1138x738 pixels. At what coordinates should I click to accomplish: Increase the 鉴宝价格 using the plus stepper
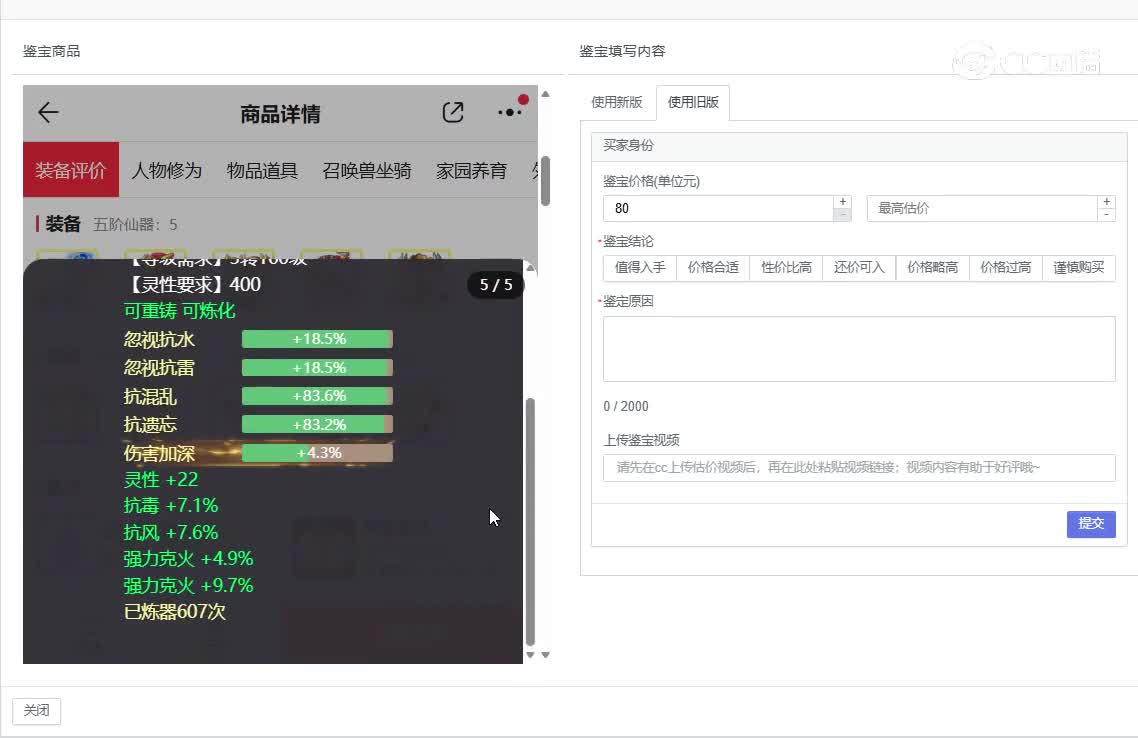[x=842, y=201]
